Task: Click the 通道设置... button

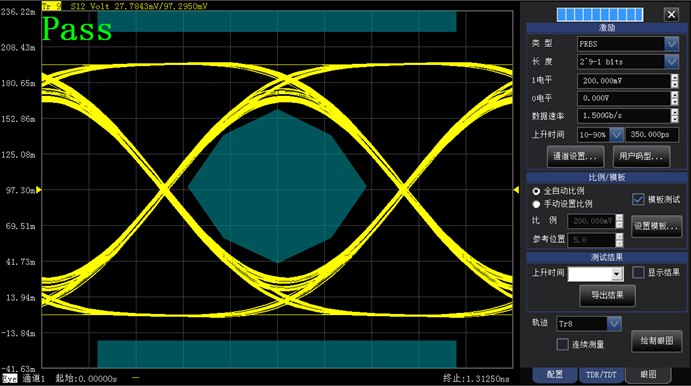Action: 575,156
